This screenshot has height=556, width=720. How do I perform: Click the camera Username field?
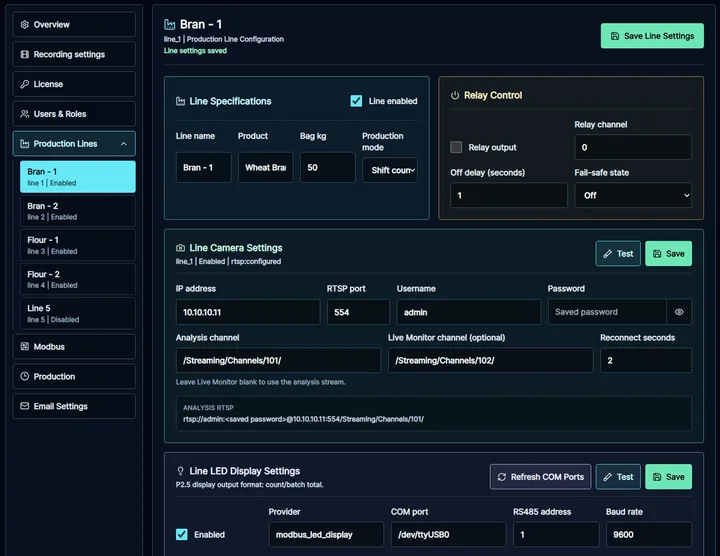469,312
